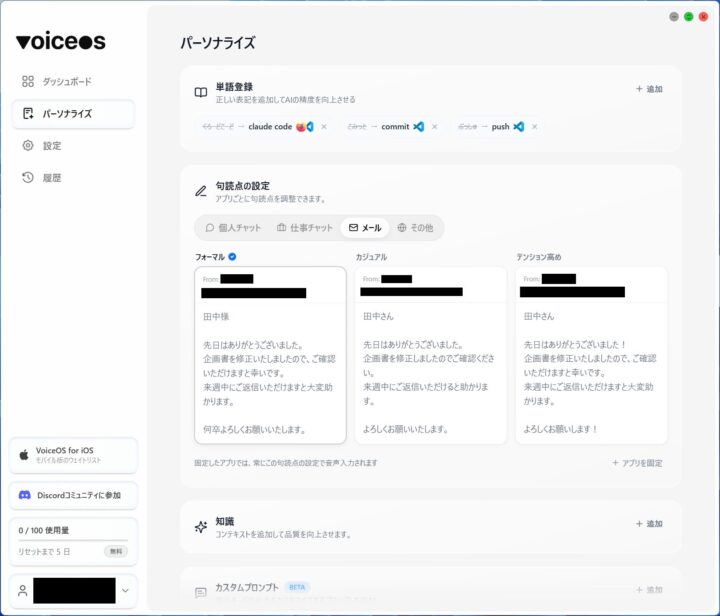720x616 pixels.
Task: Remove the 'push' word entry
Action: click(534, 127)
